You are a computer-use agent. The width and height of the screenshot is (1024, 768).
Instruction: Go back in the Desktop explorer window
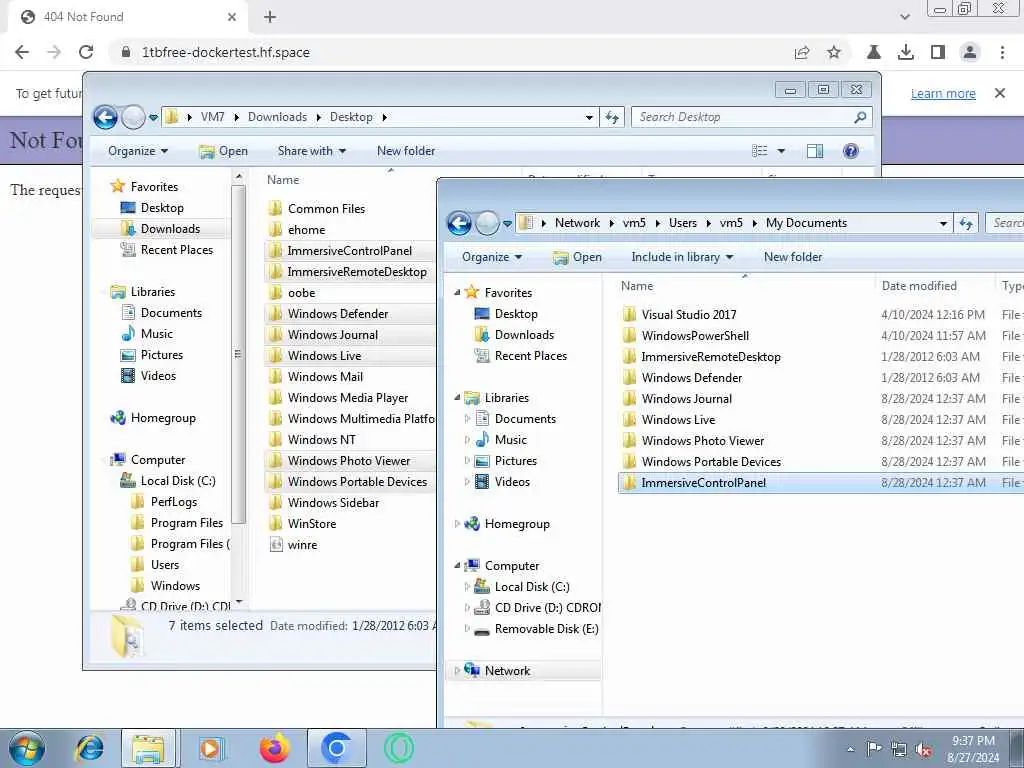105,118
